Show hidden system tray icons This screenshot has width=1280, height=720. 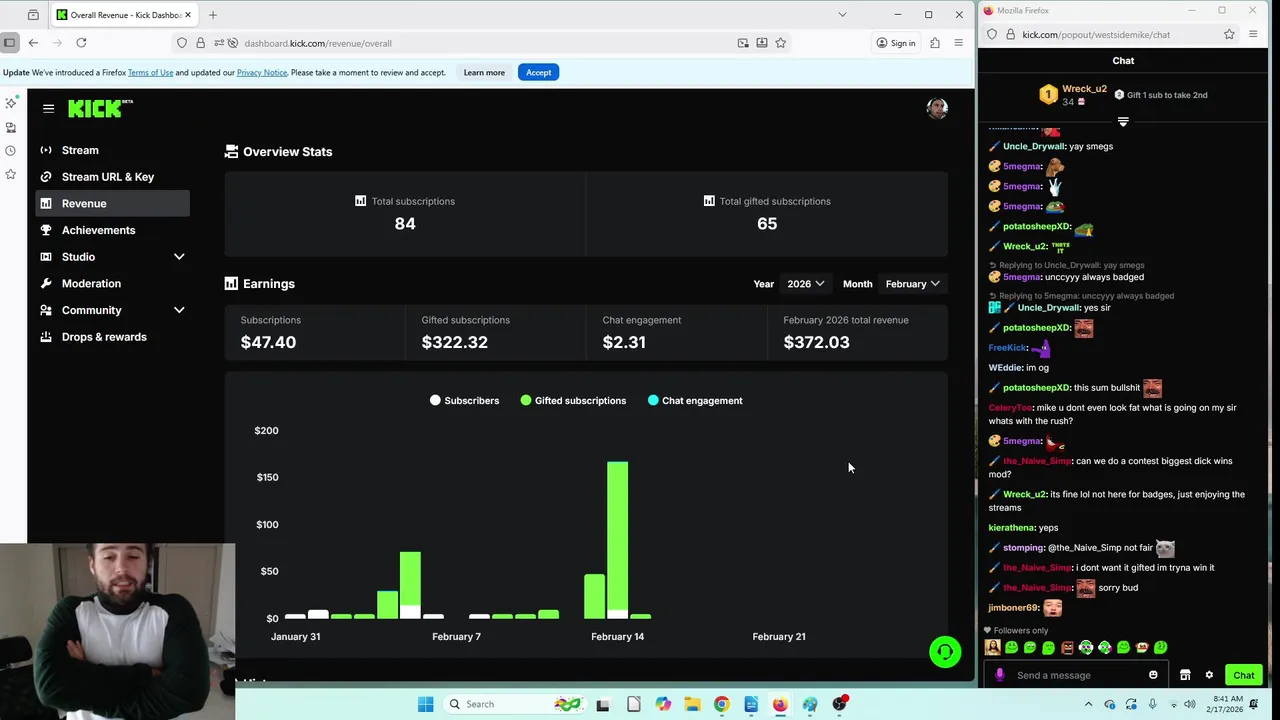tap(1089, 704)
